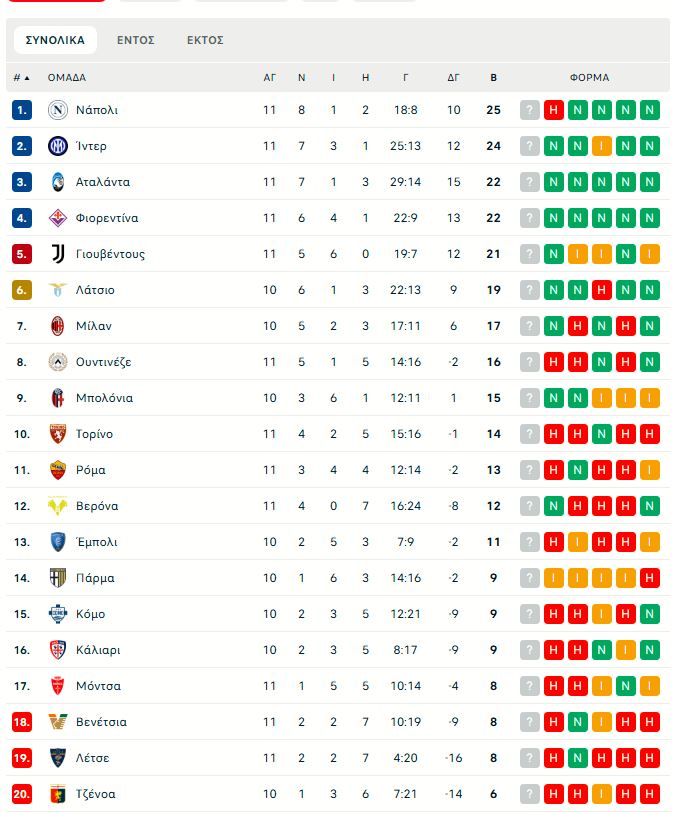Sort table by the # rank column

21,77
